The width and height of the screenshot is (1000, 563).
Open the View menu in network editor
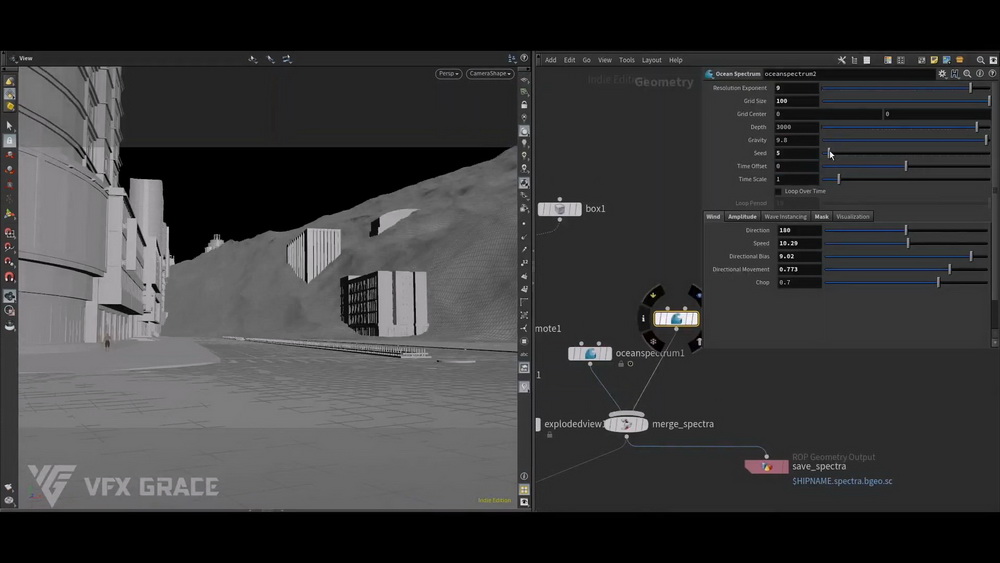tap(605, 60)
